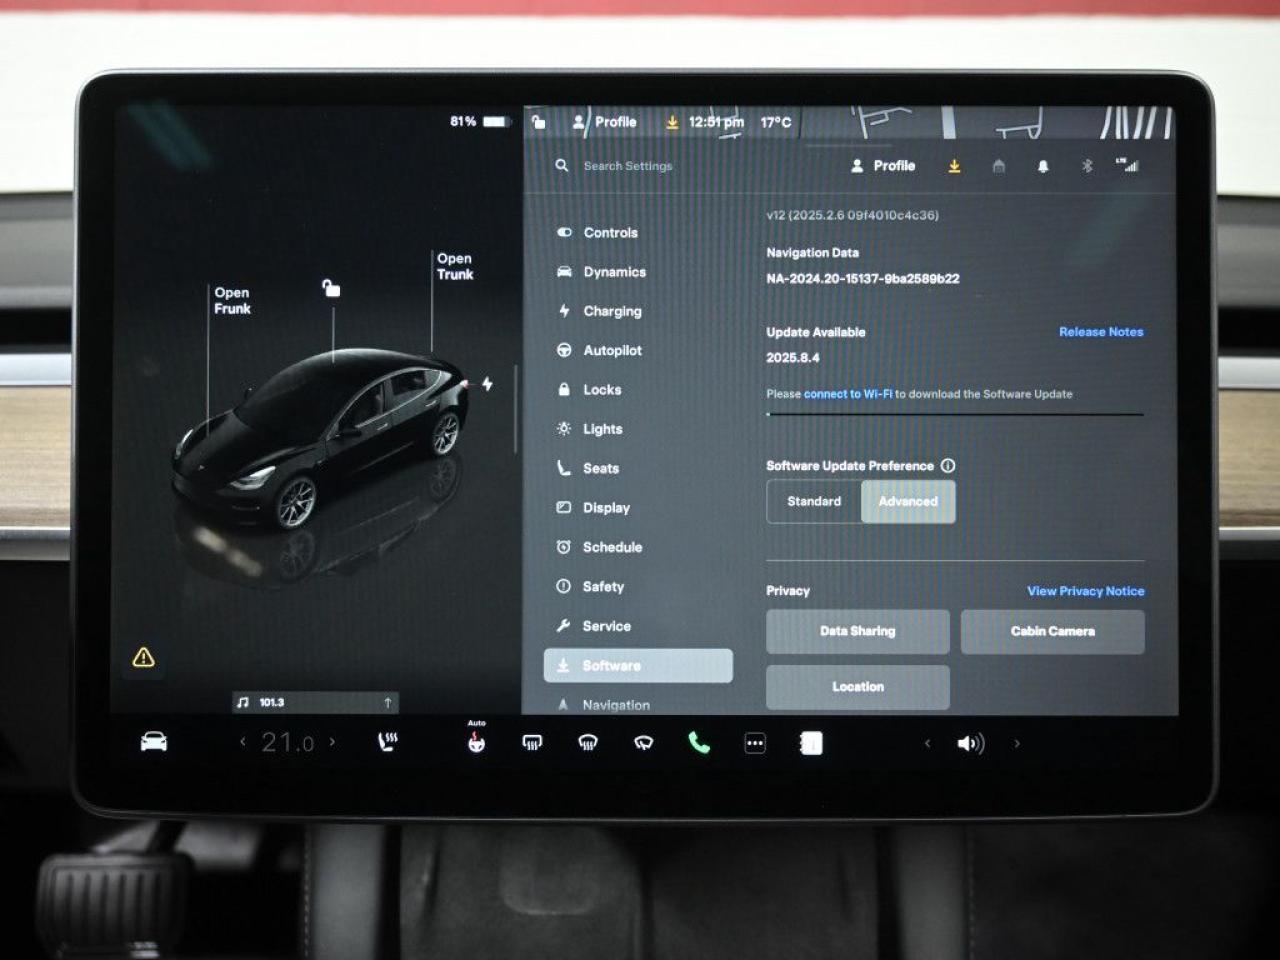Screen dimensions: 1280x960
Task: Tap the lock icon in top status bar
Action: [x=538, y=122]
